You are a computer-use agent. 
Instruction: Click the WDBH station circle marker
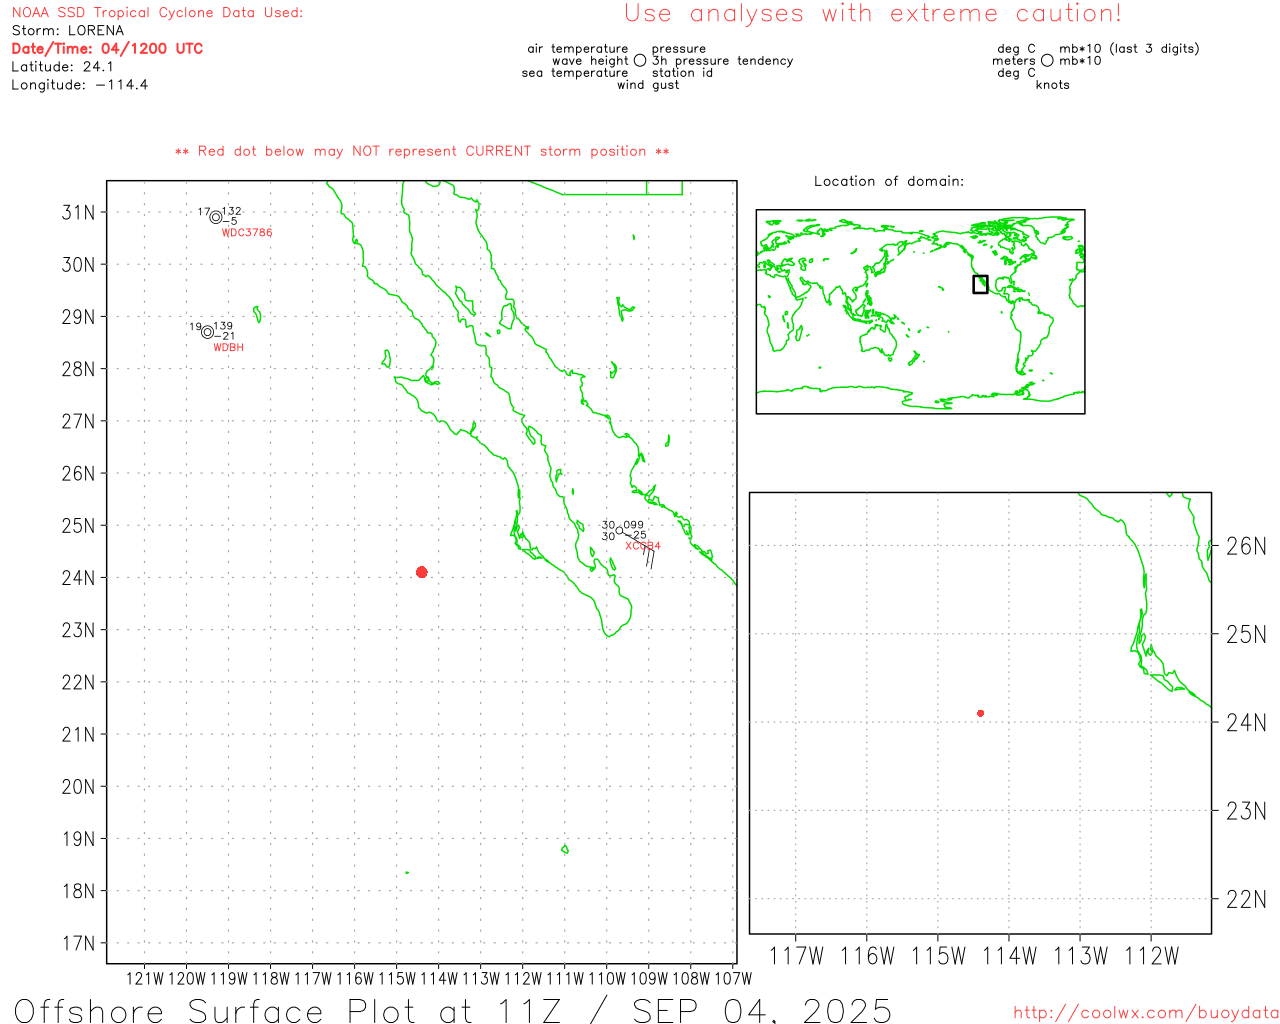tap(208, 332)
